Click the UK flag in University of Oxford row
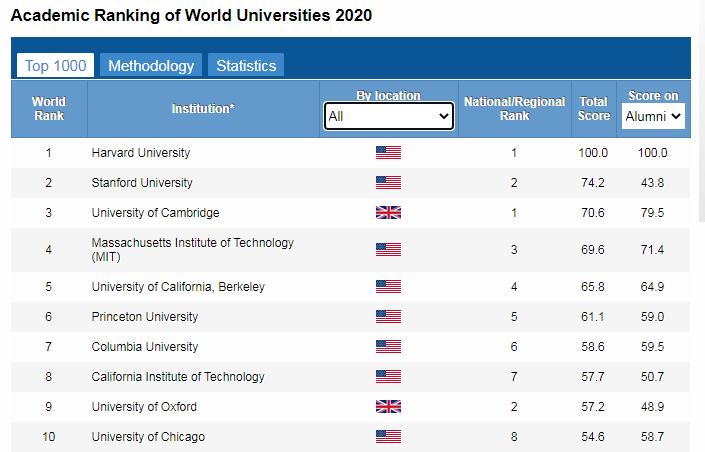 point(388,407)
